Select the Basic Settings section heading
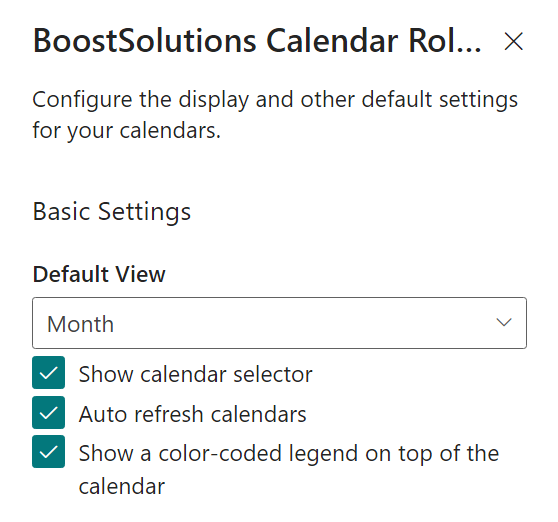The height and width of the screenshot is (522, 558). [x=112, y=212]
